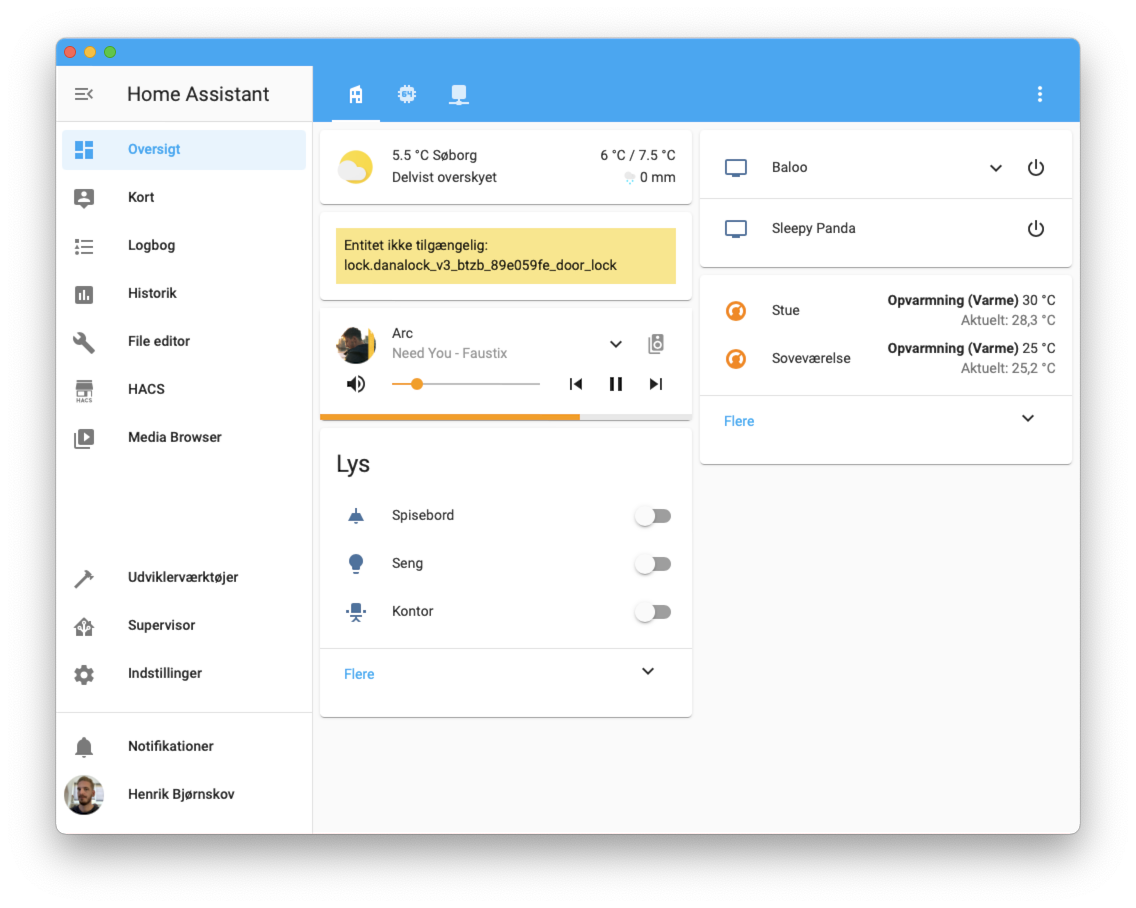Click Flere link in the climate card

739,421
